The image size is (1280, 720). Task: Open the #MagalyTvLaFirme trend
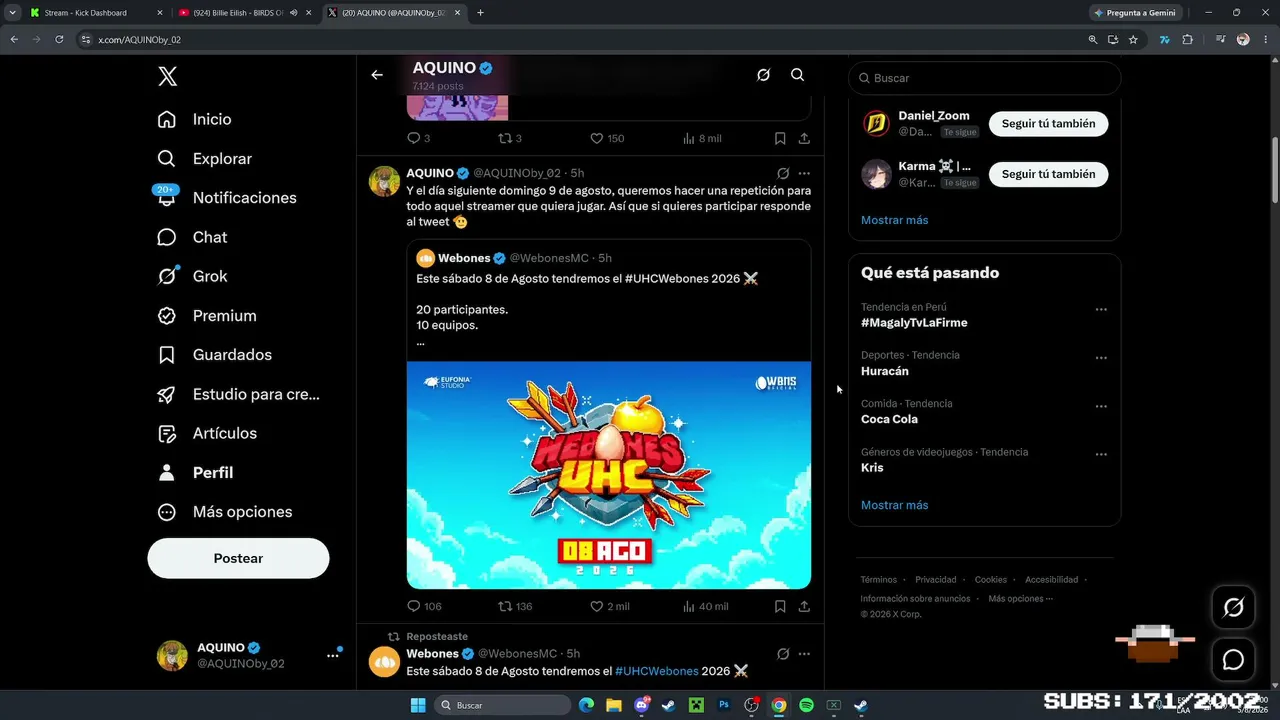click(x=914, y=323)
